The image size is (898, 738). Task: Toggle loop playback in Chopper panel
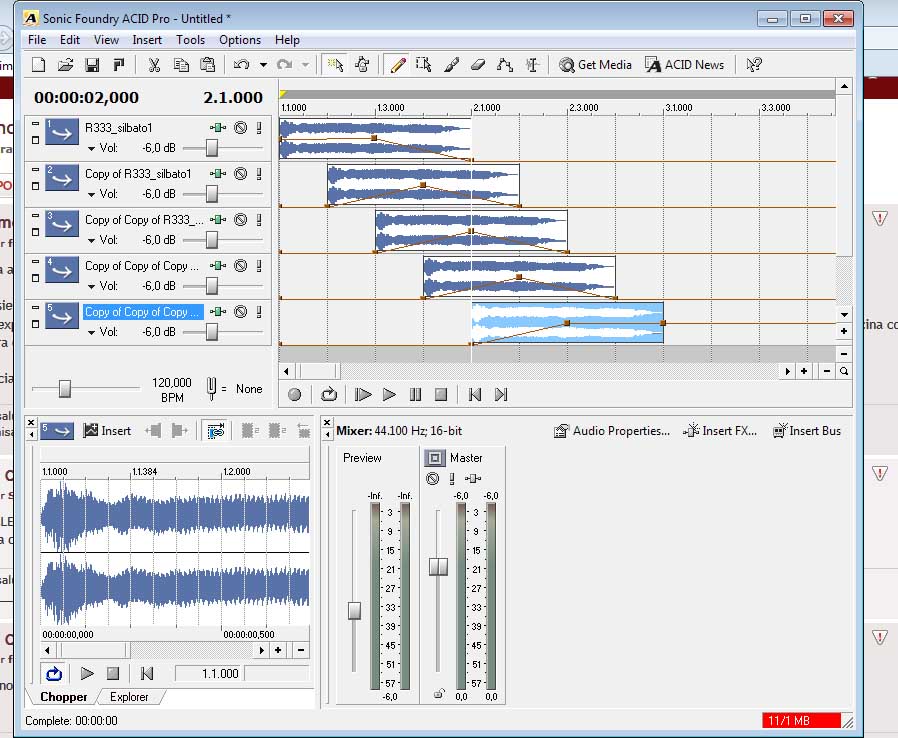point(55,674)
